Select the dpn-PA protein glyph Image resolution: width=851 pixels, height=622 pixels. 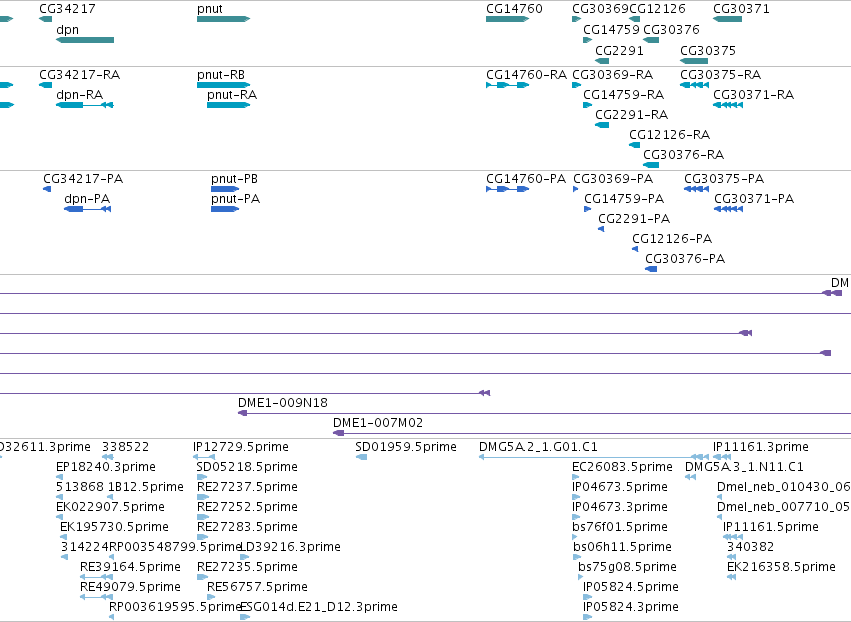tap(87, 209)
